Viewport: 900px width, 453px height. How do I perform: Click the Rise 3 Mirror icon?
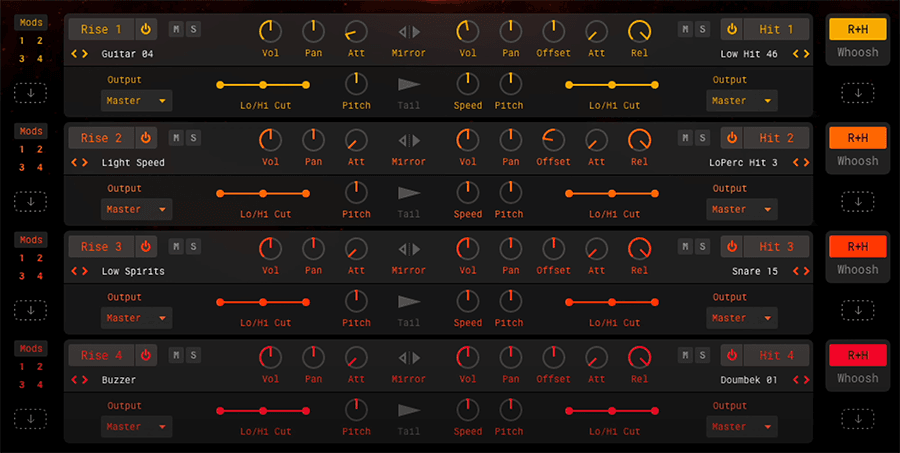tap(409, 249)
